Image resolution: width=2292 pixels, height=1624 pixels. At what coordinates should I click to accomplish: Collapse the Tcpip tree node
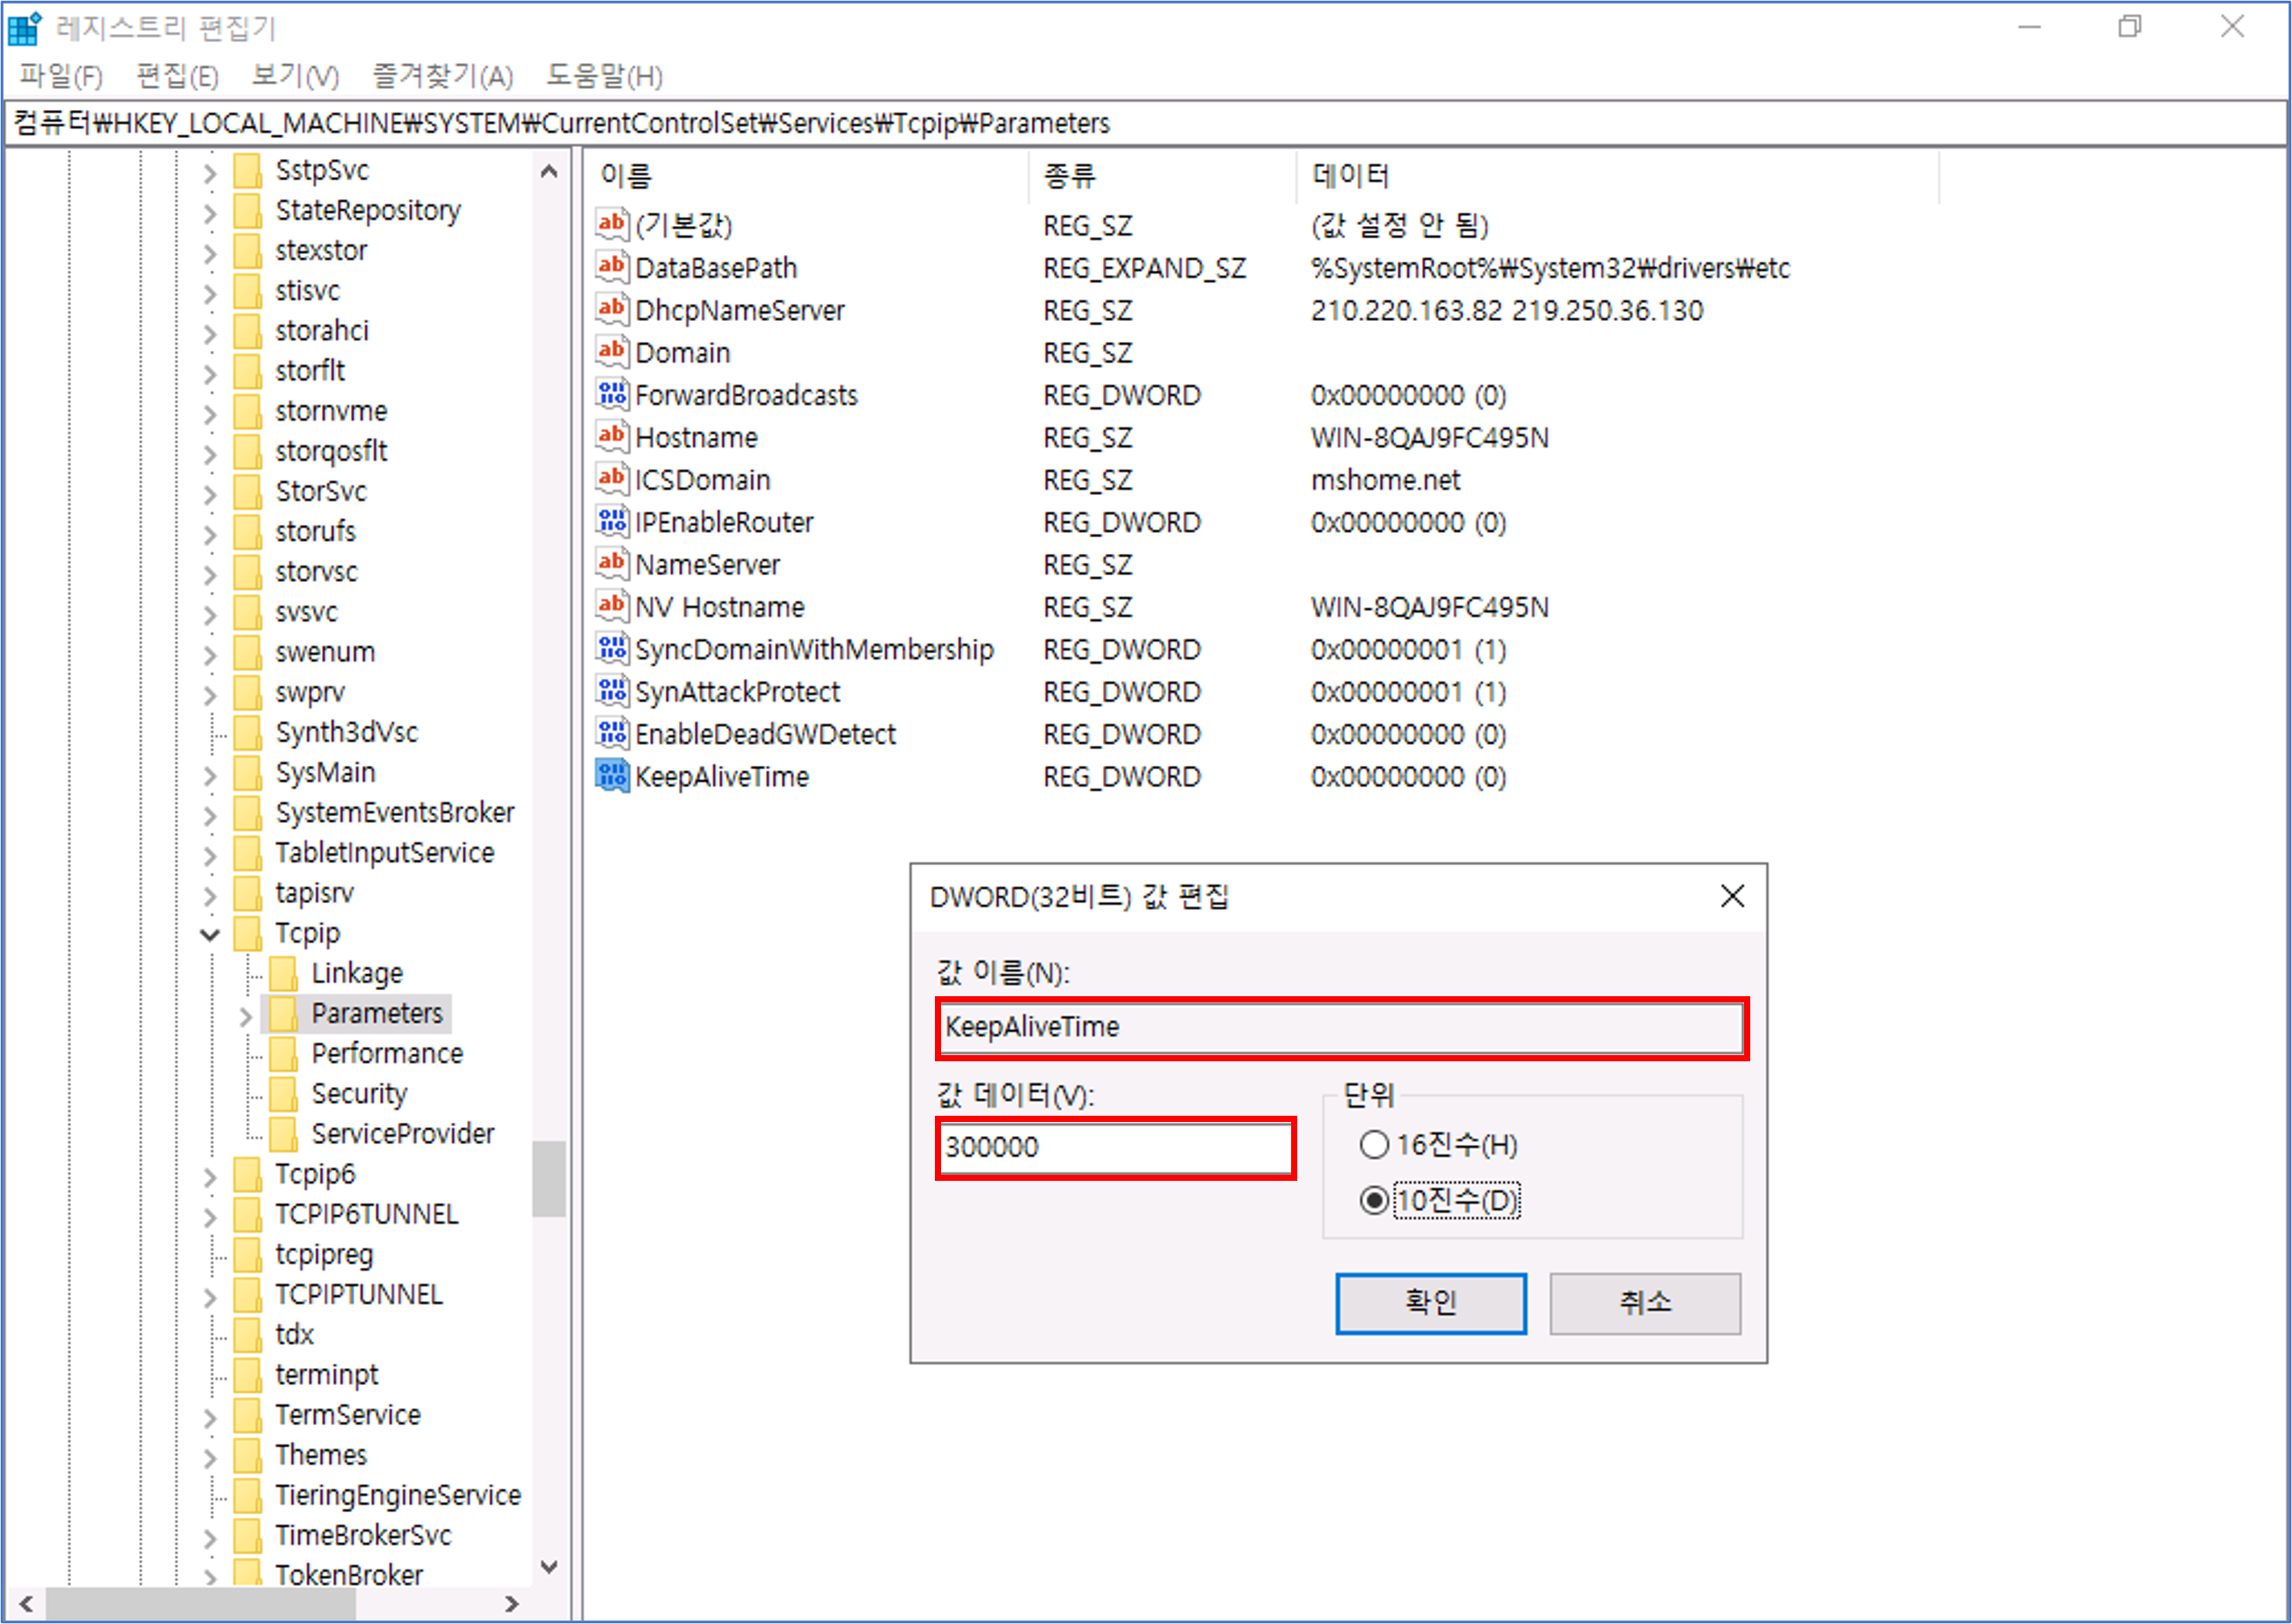pos(210,934)
